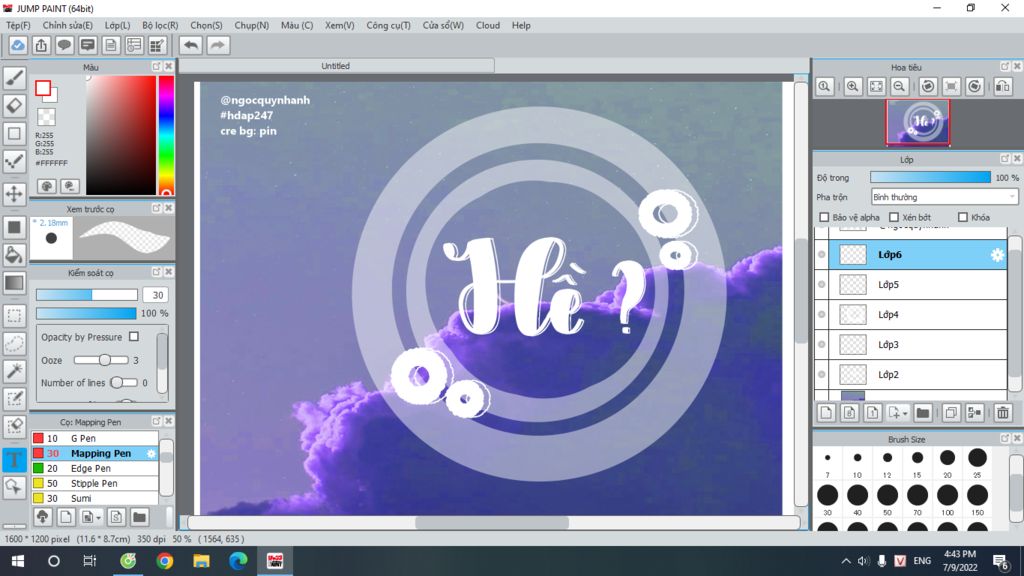This screenshot has width=1024, height=576.
Task: Open the Pha trộn blend mode dropdown
Action: click(x=944, y=197)
